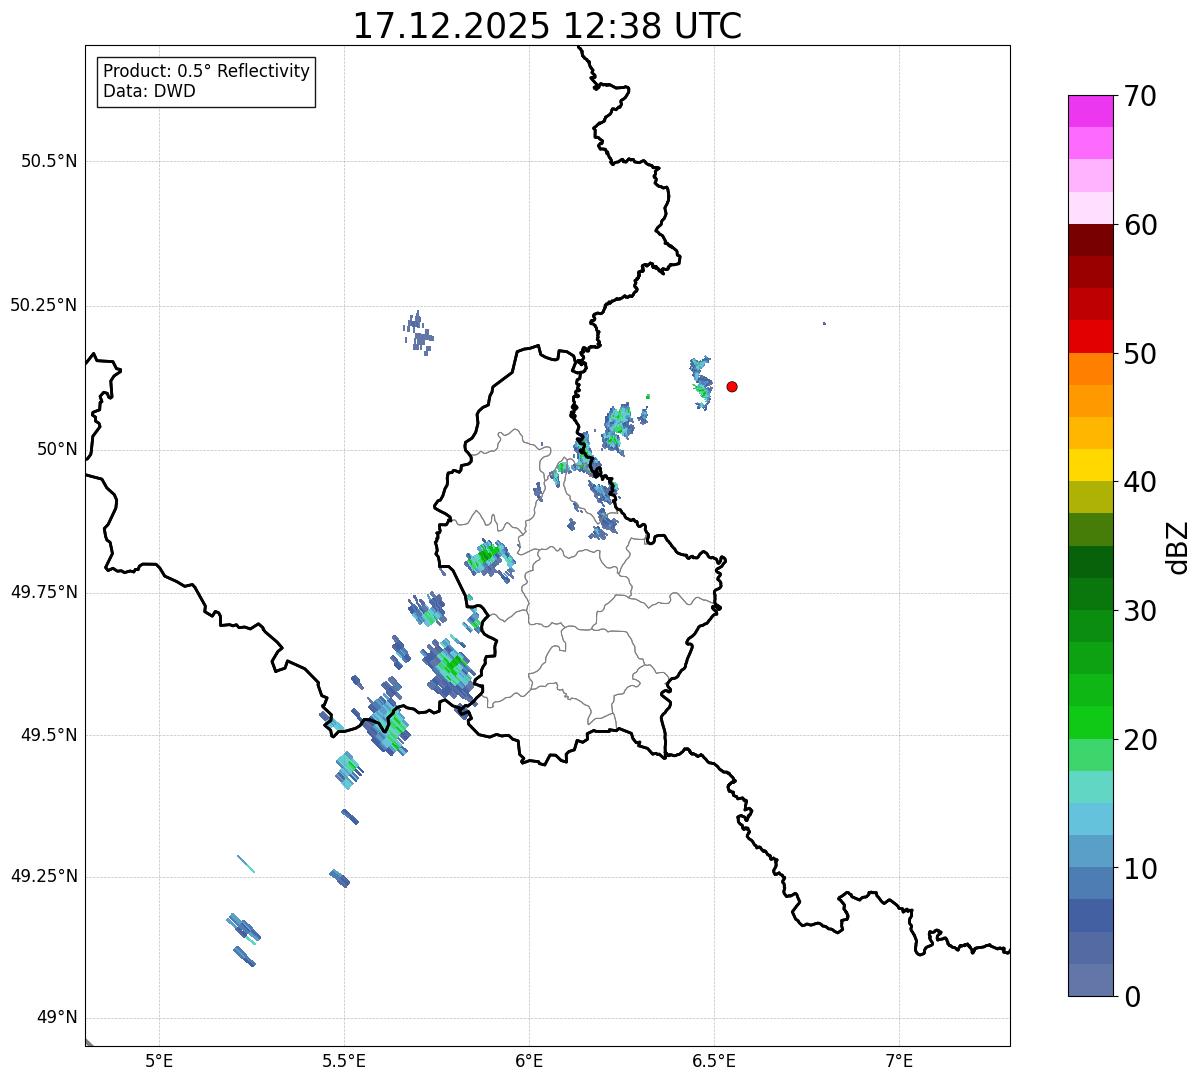Click the 49.5°N latitude label
Viewport: 1202px width, 1081px height.
pos(49,735)
